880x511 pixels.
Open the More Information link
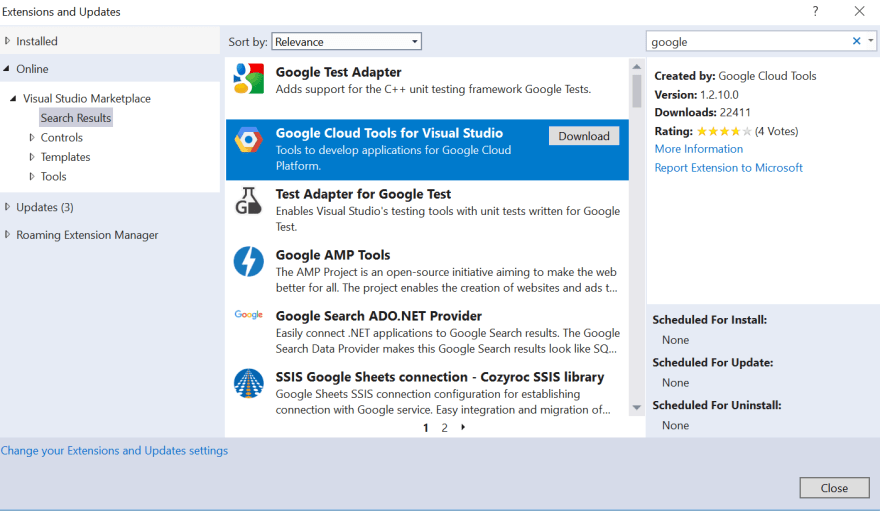(x=699, y=149)
